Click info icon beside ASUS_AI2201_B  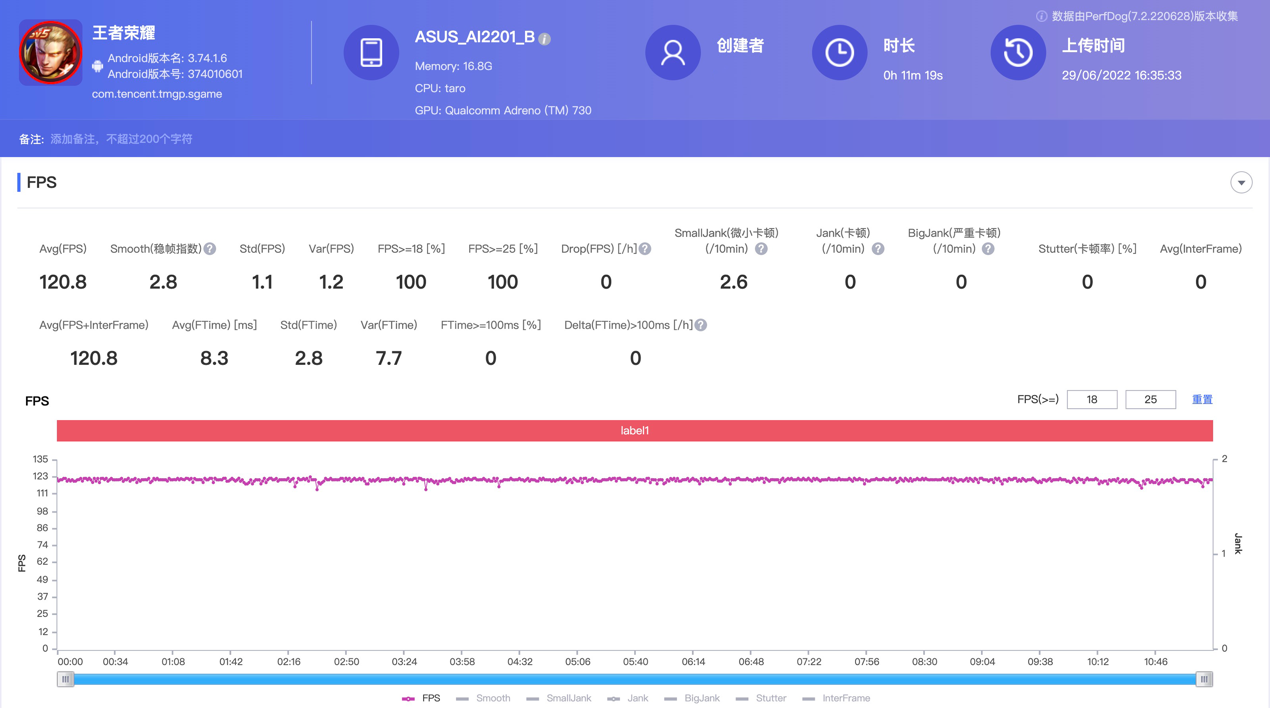(x=545, y=39)
